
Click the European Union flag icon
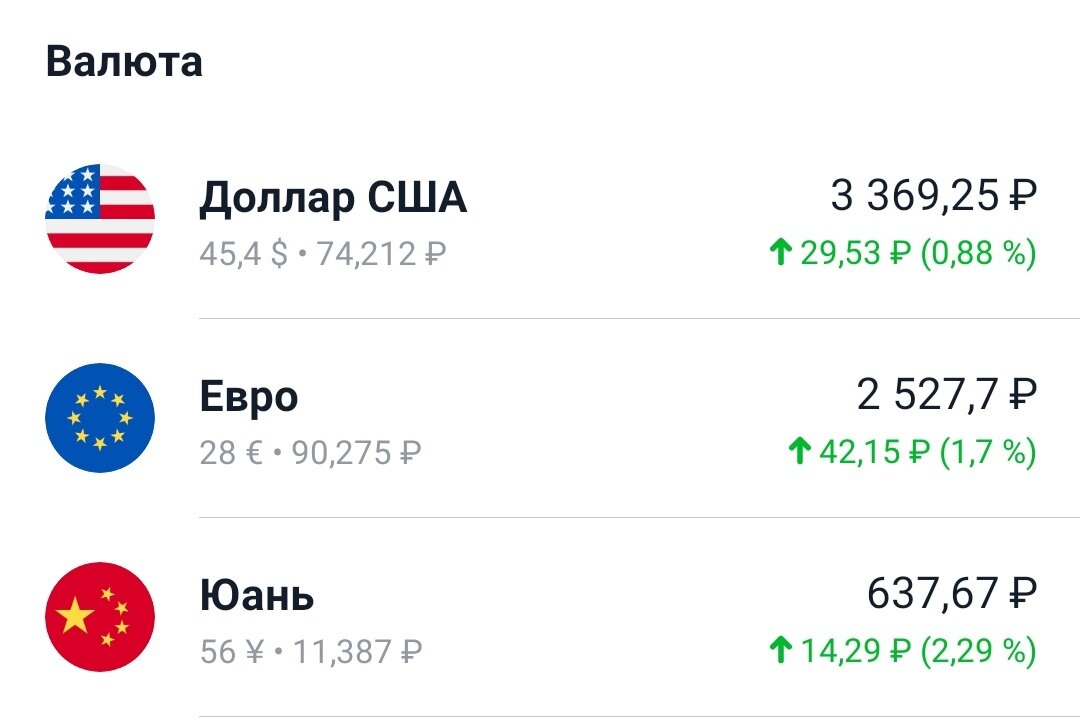pyautogui.click(x=99, y=418)
